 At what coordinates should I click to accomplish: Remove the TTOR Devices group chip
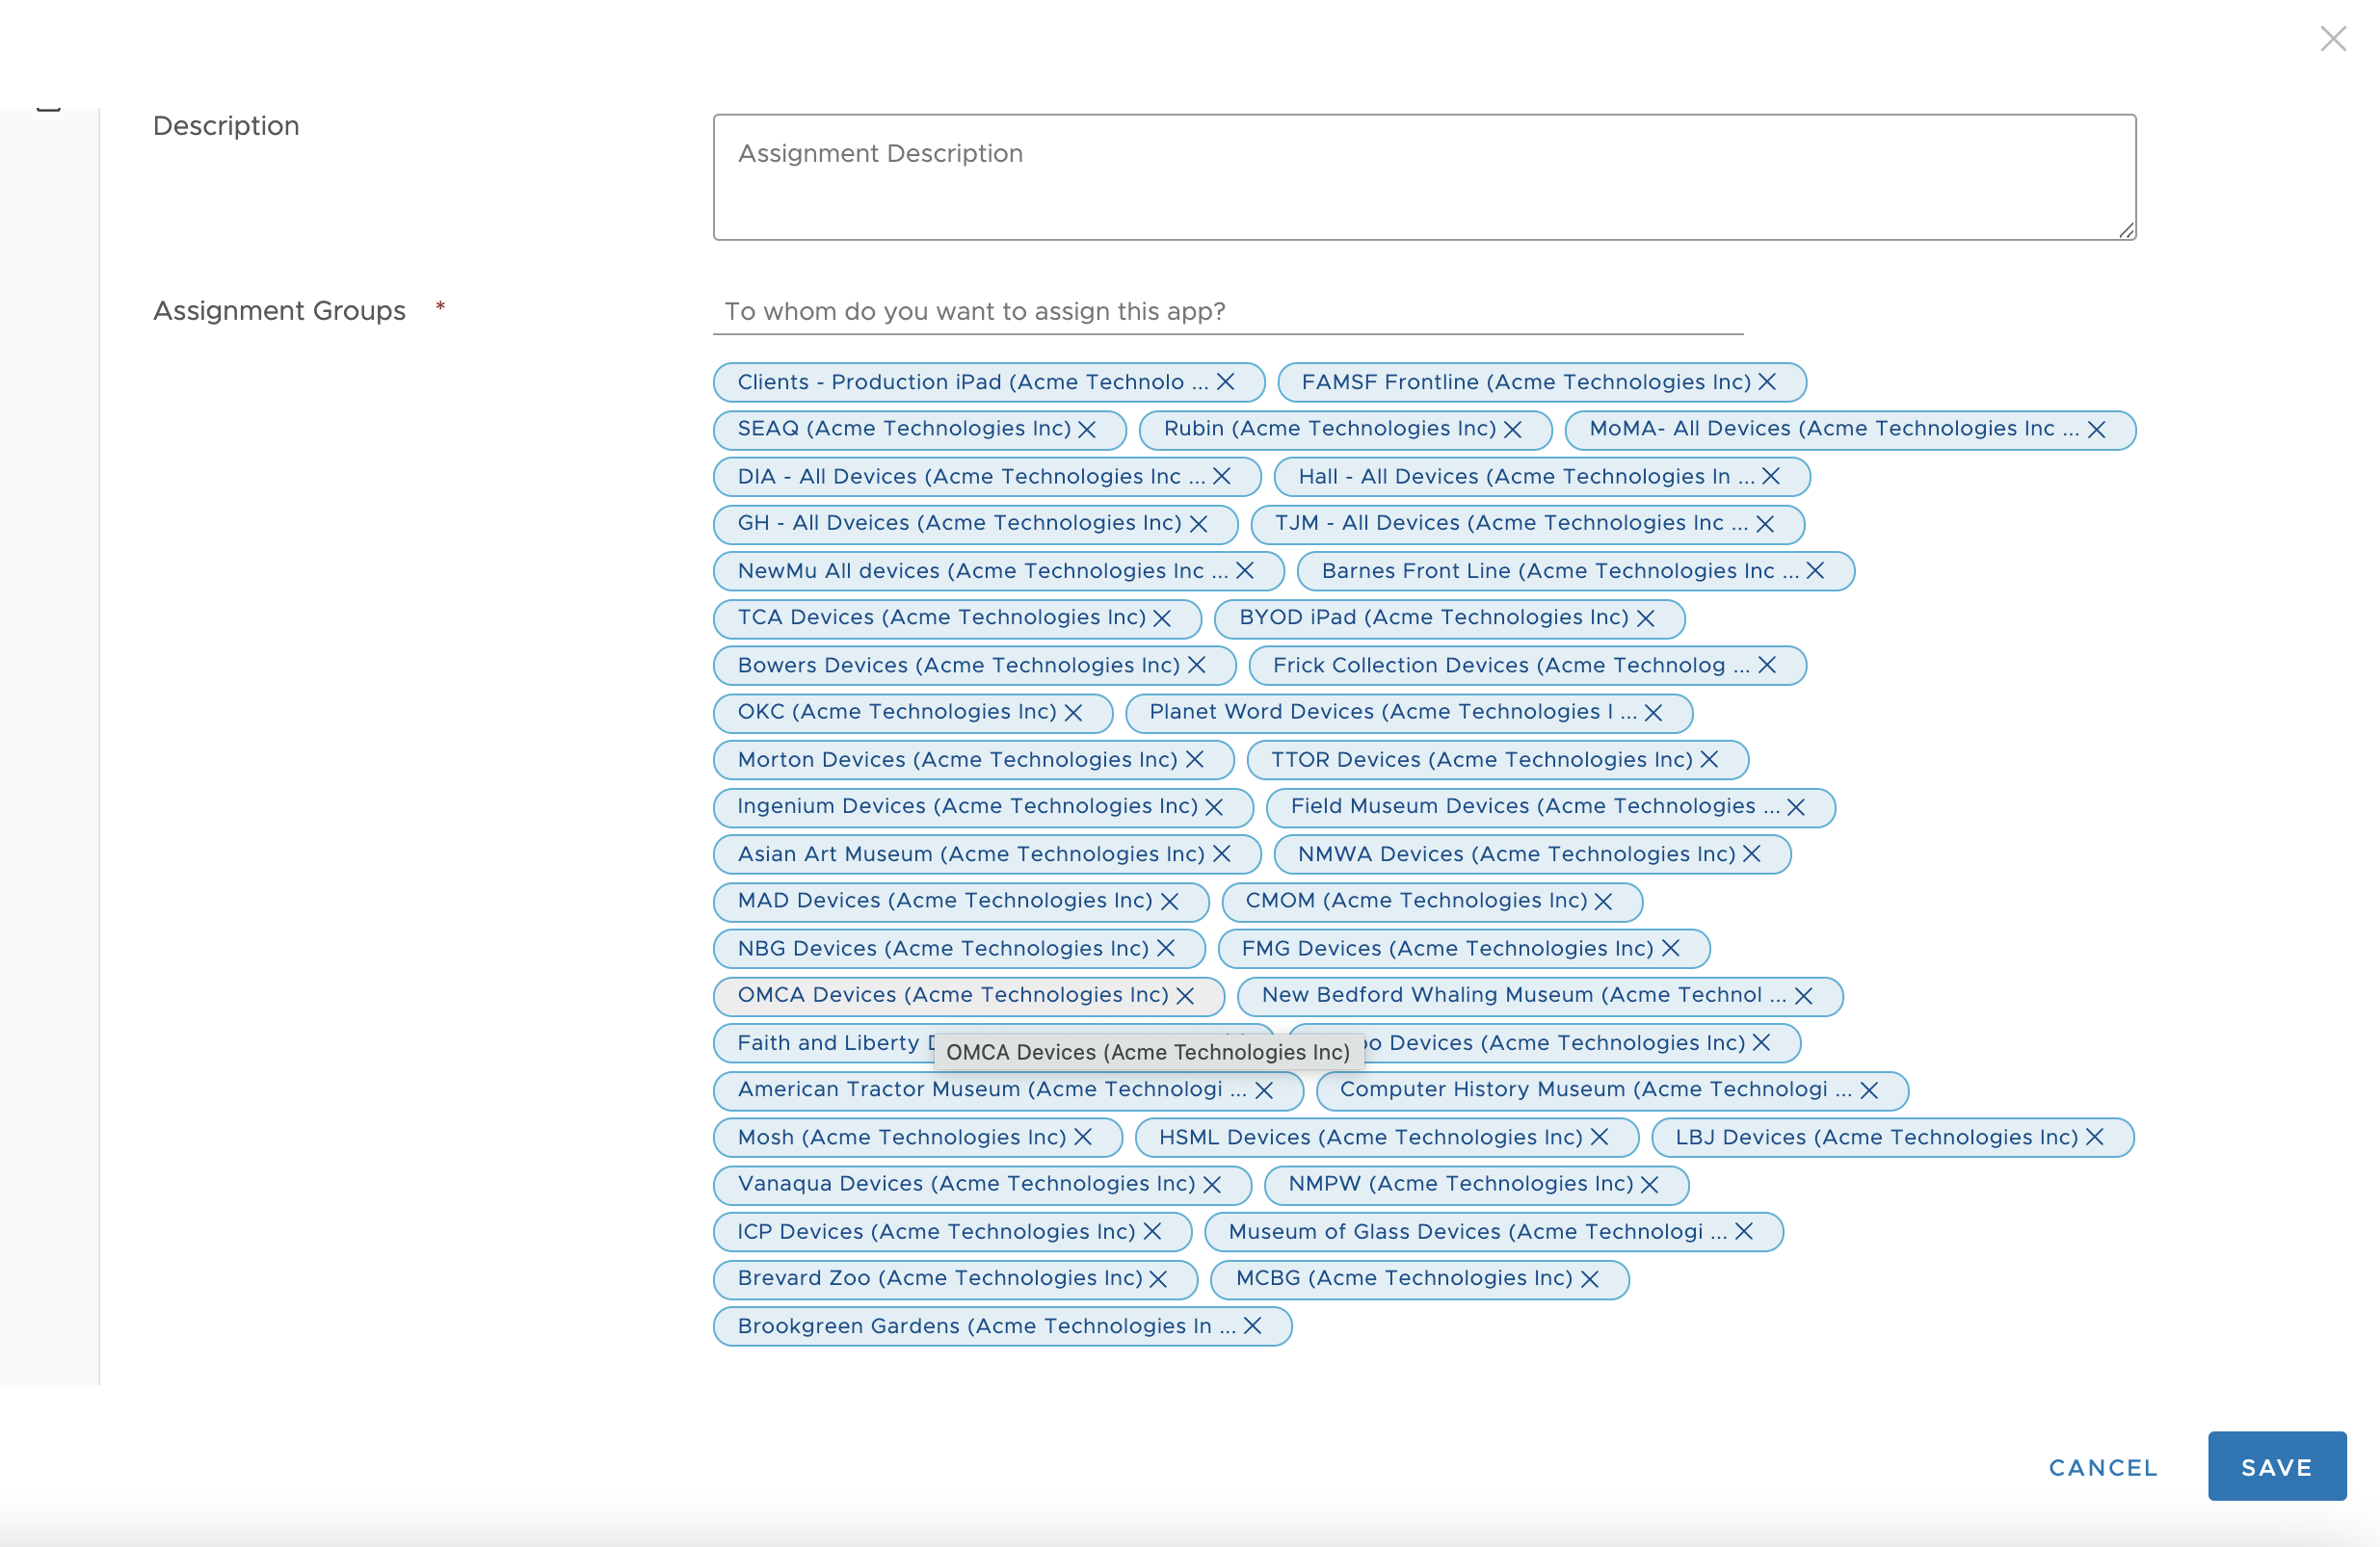tap(1710, 759)
